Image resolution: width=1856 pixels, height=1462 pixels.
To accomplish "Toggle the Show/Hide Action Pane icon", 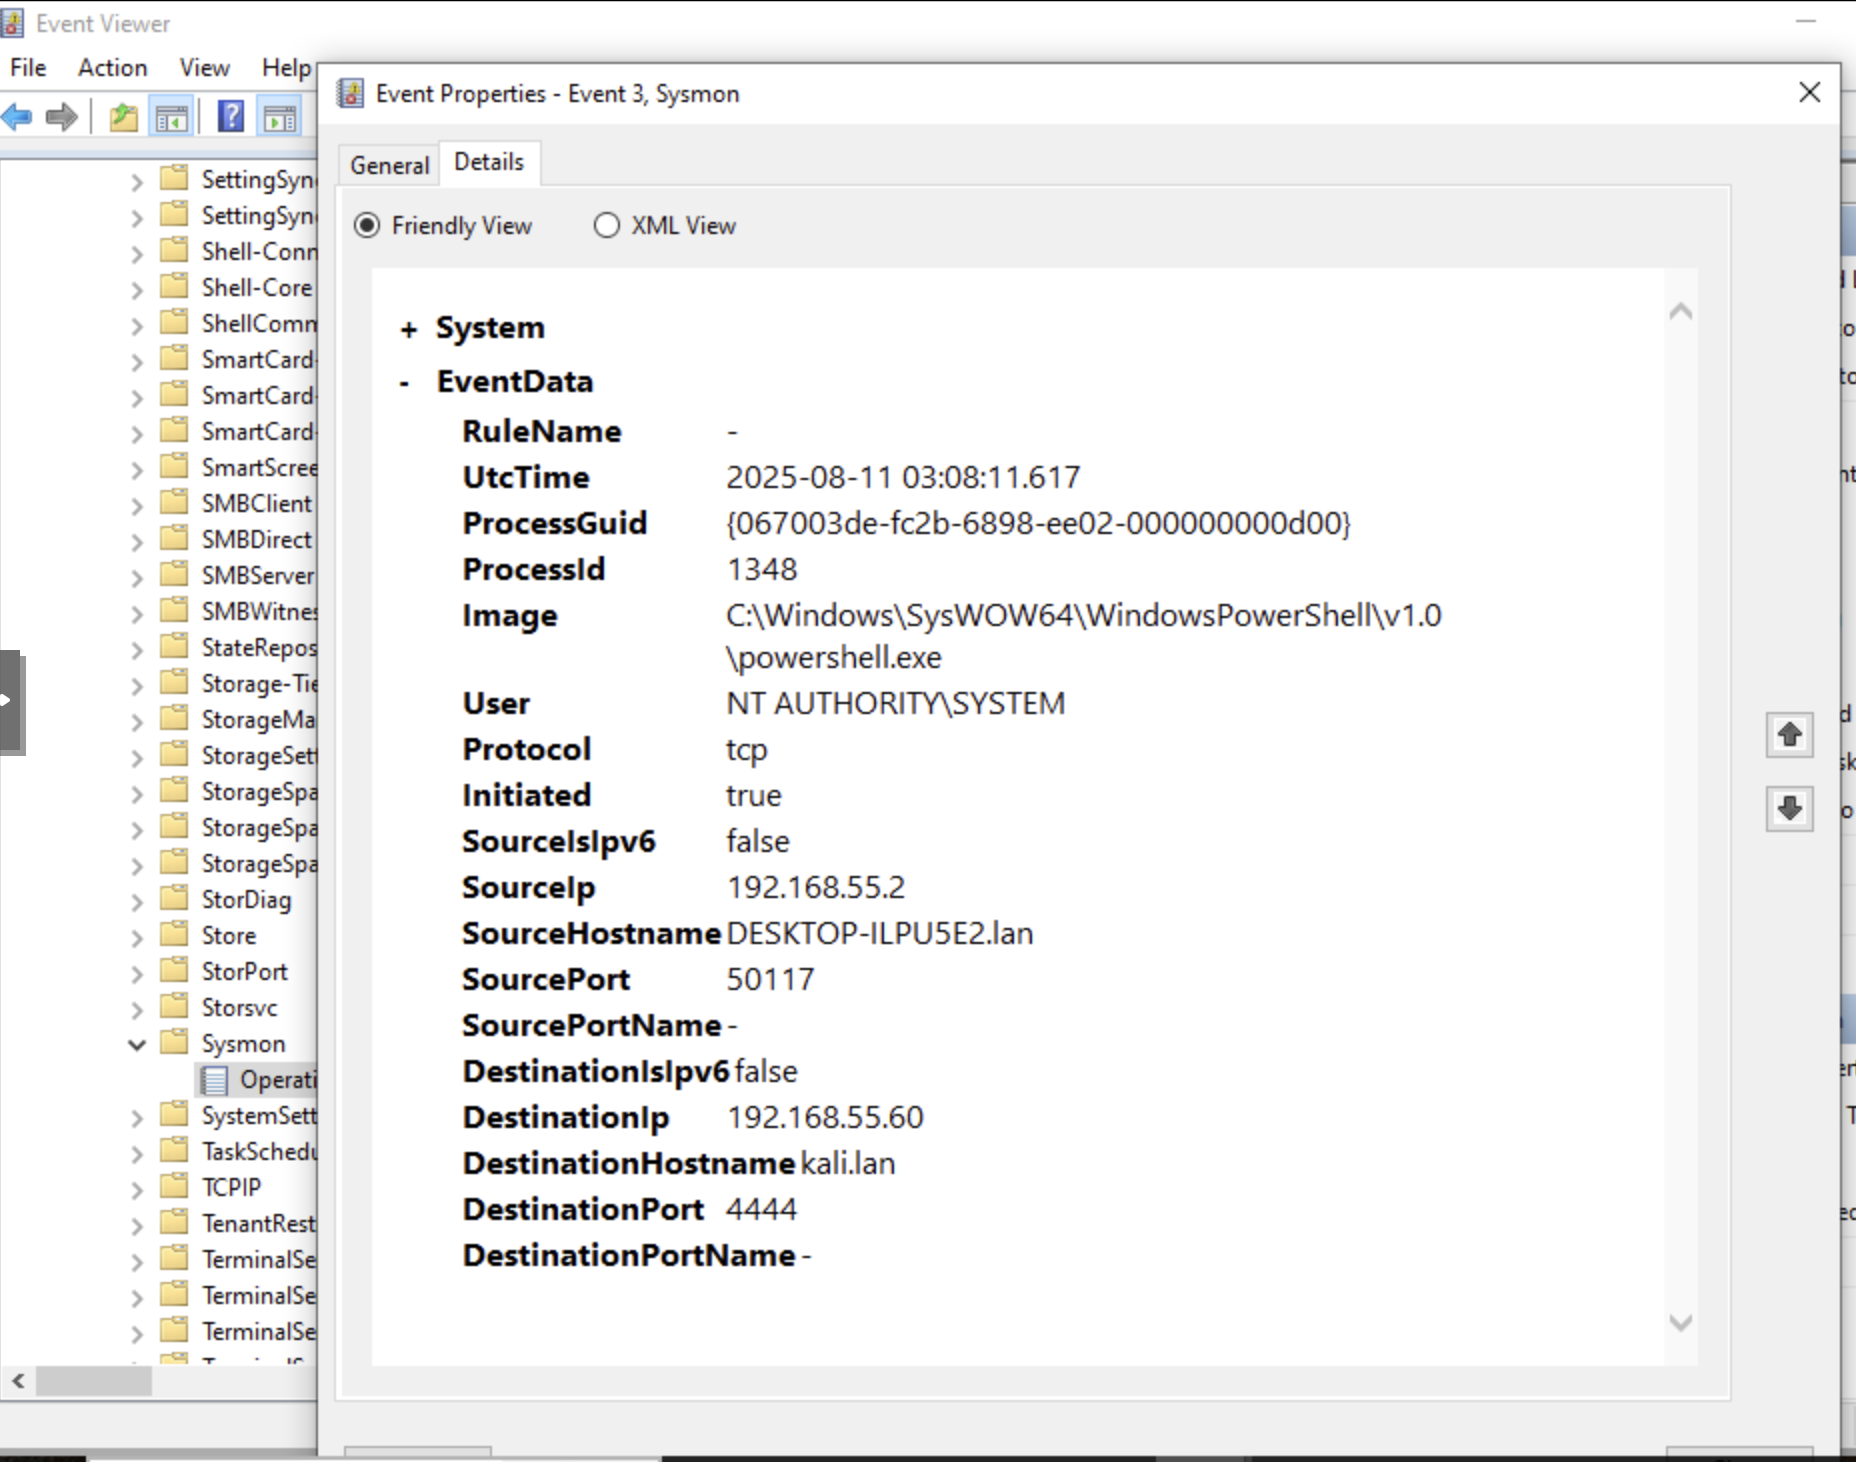I will [x=280, y=117].
